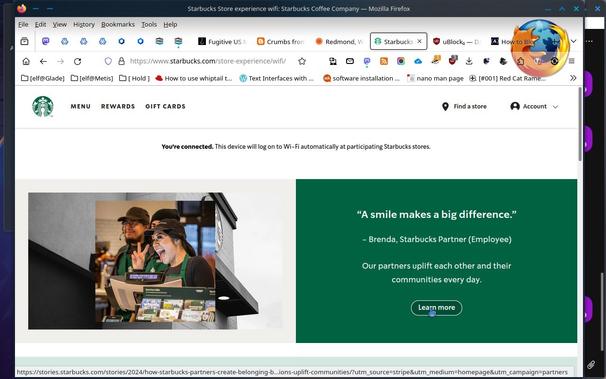The image size is (606, 379).
Task: Open the Help menu
Action: (170, 24)
